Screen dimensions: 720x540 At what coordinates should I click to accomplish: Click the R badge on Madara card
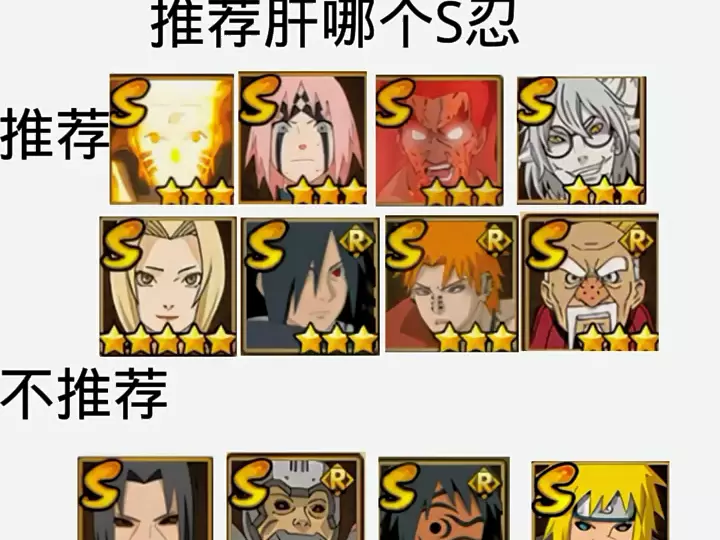pos(355,242)
